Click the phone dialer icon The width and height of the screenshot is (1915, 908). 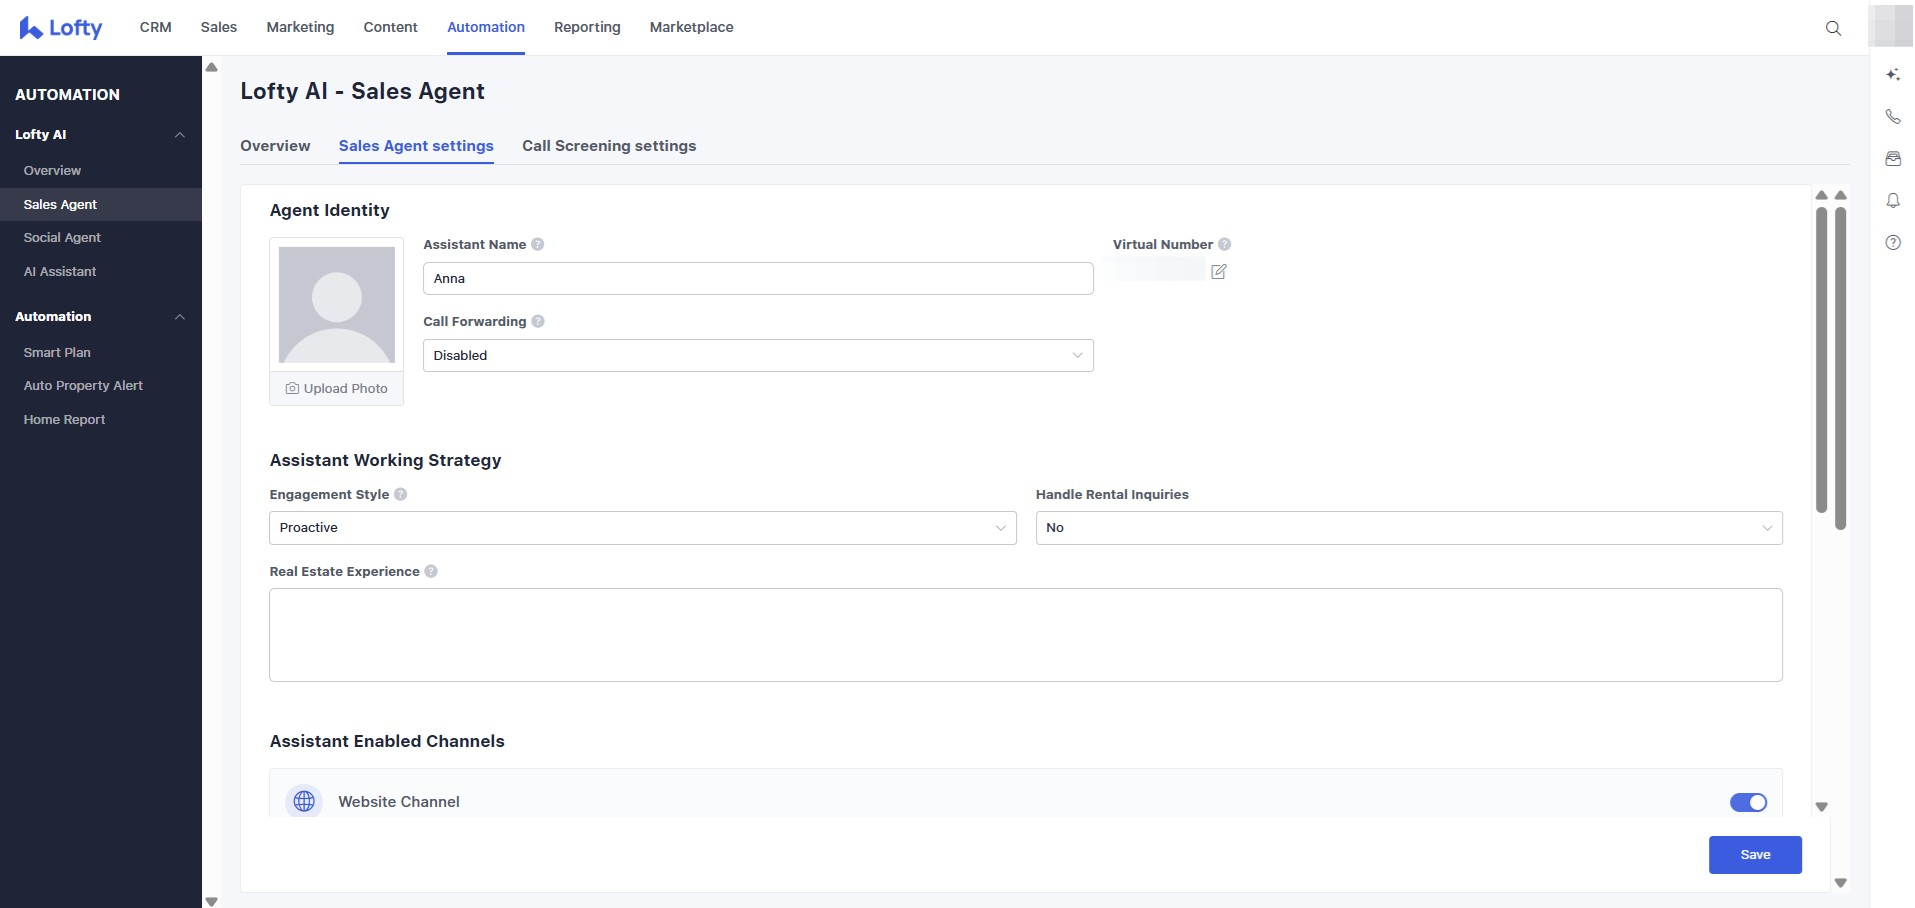tap(1892, 117)
